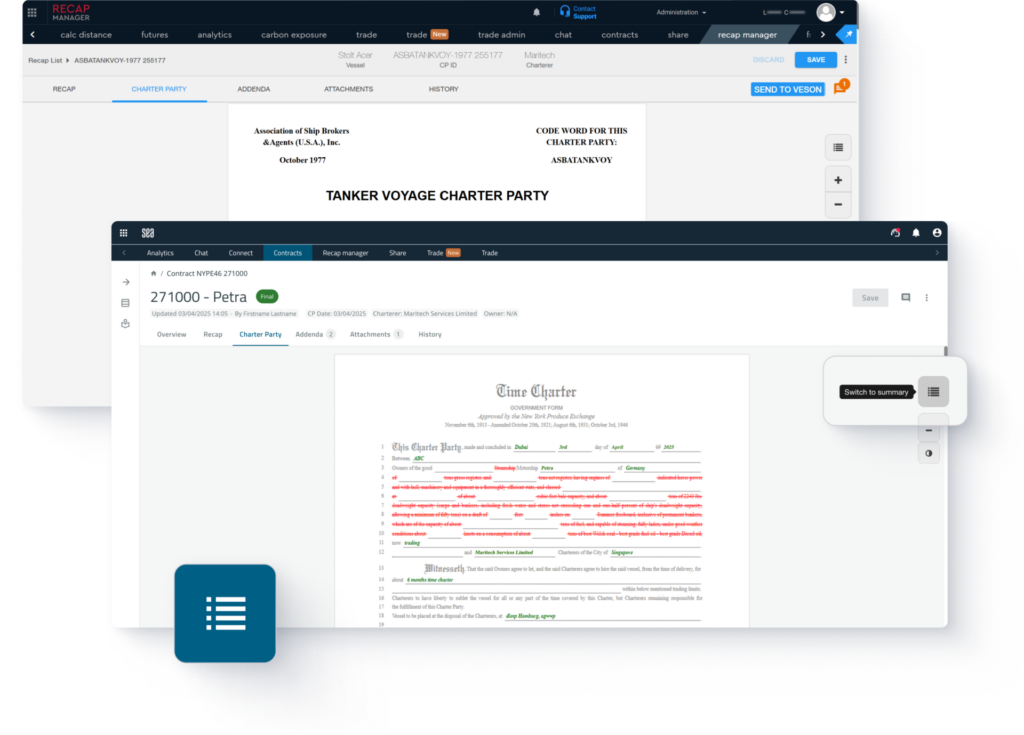Click the SEND TO VESON button

(788, 90)
